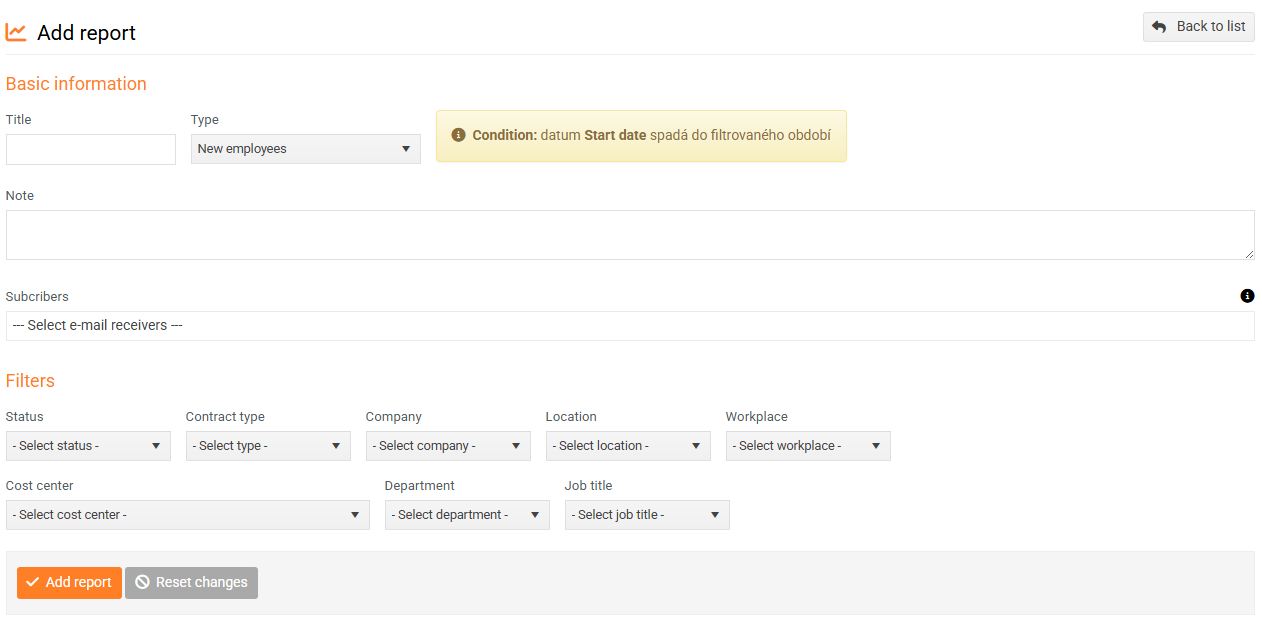
Task: Click the Back to list button
Action: point(1198,27)
